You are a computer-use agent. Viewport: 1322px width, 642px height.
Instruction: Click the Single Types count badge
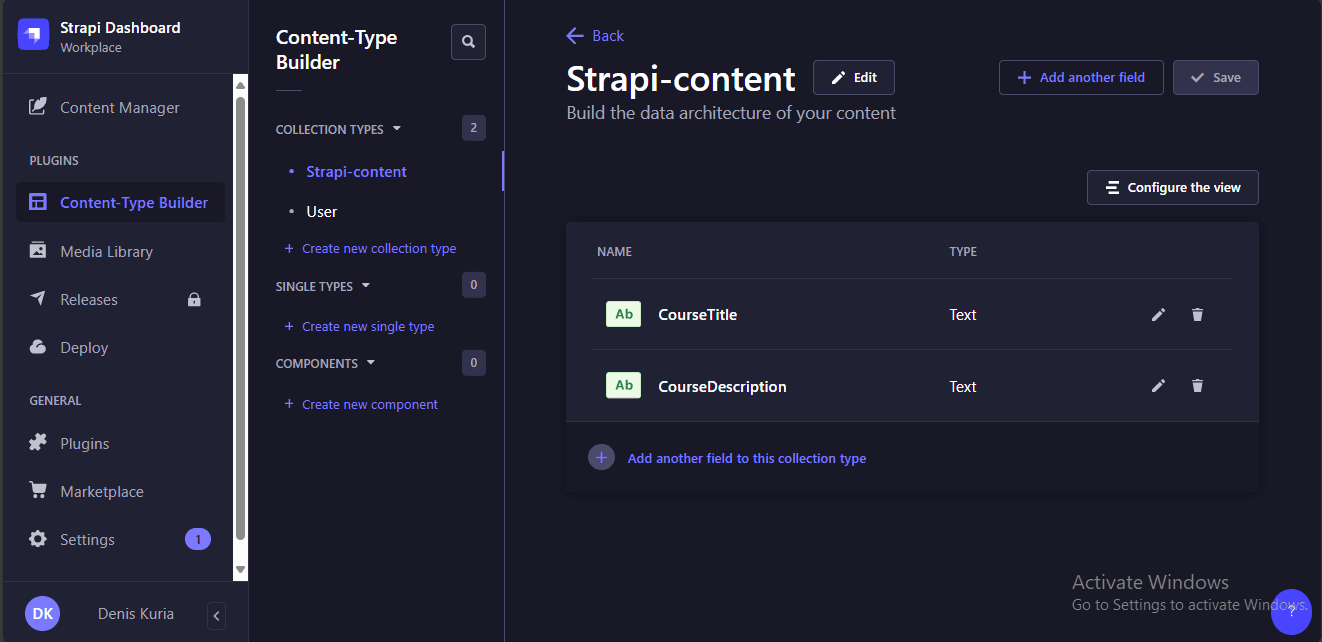coord(474,285)
